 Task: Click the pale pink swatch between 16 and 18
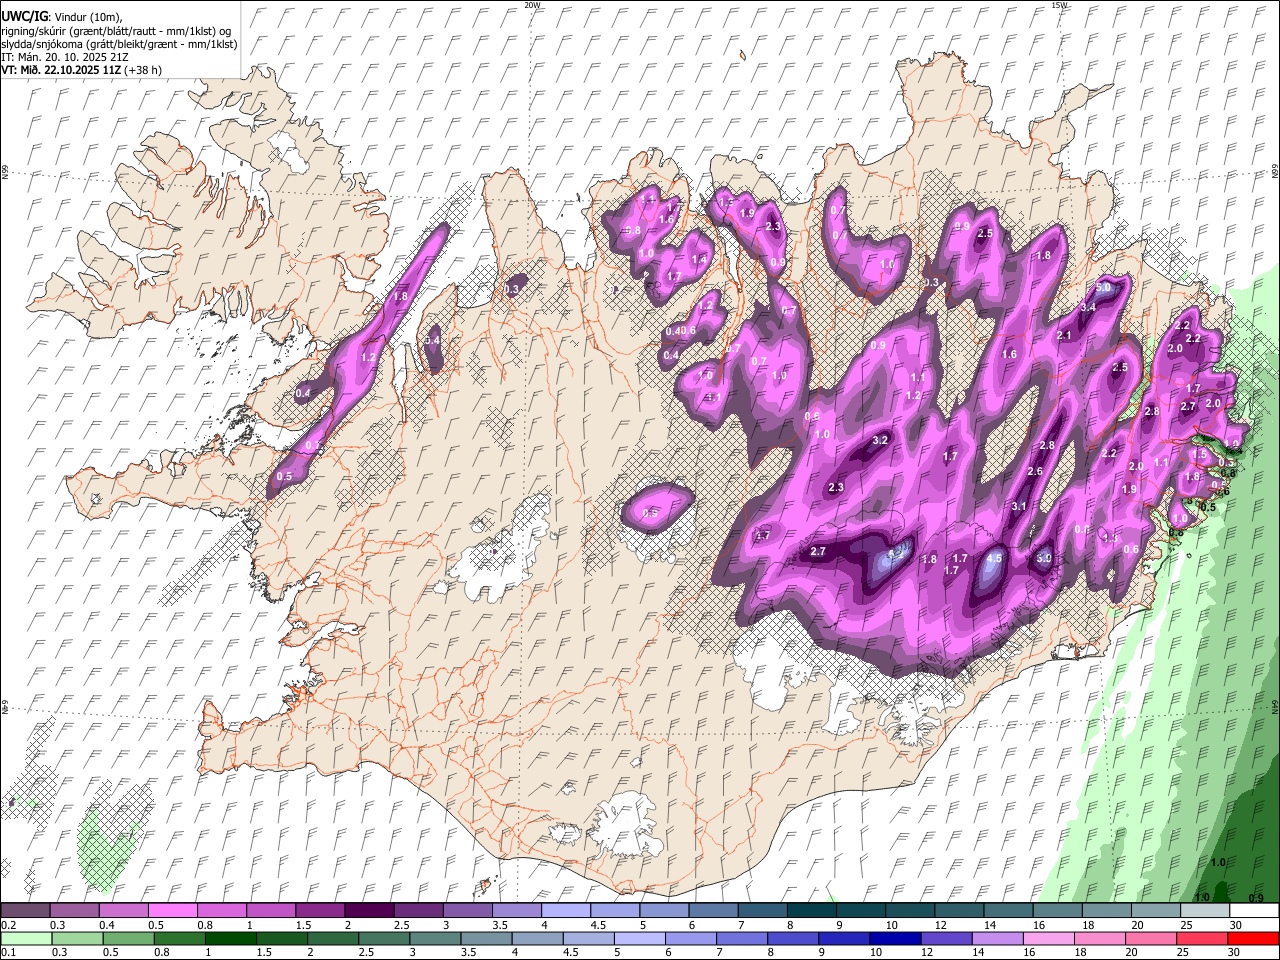tap(1049, 938)
